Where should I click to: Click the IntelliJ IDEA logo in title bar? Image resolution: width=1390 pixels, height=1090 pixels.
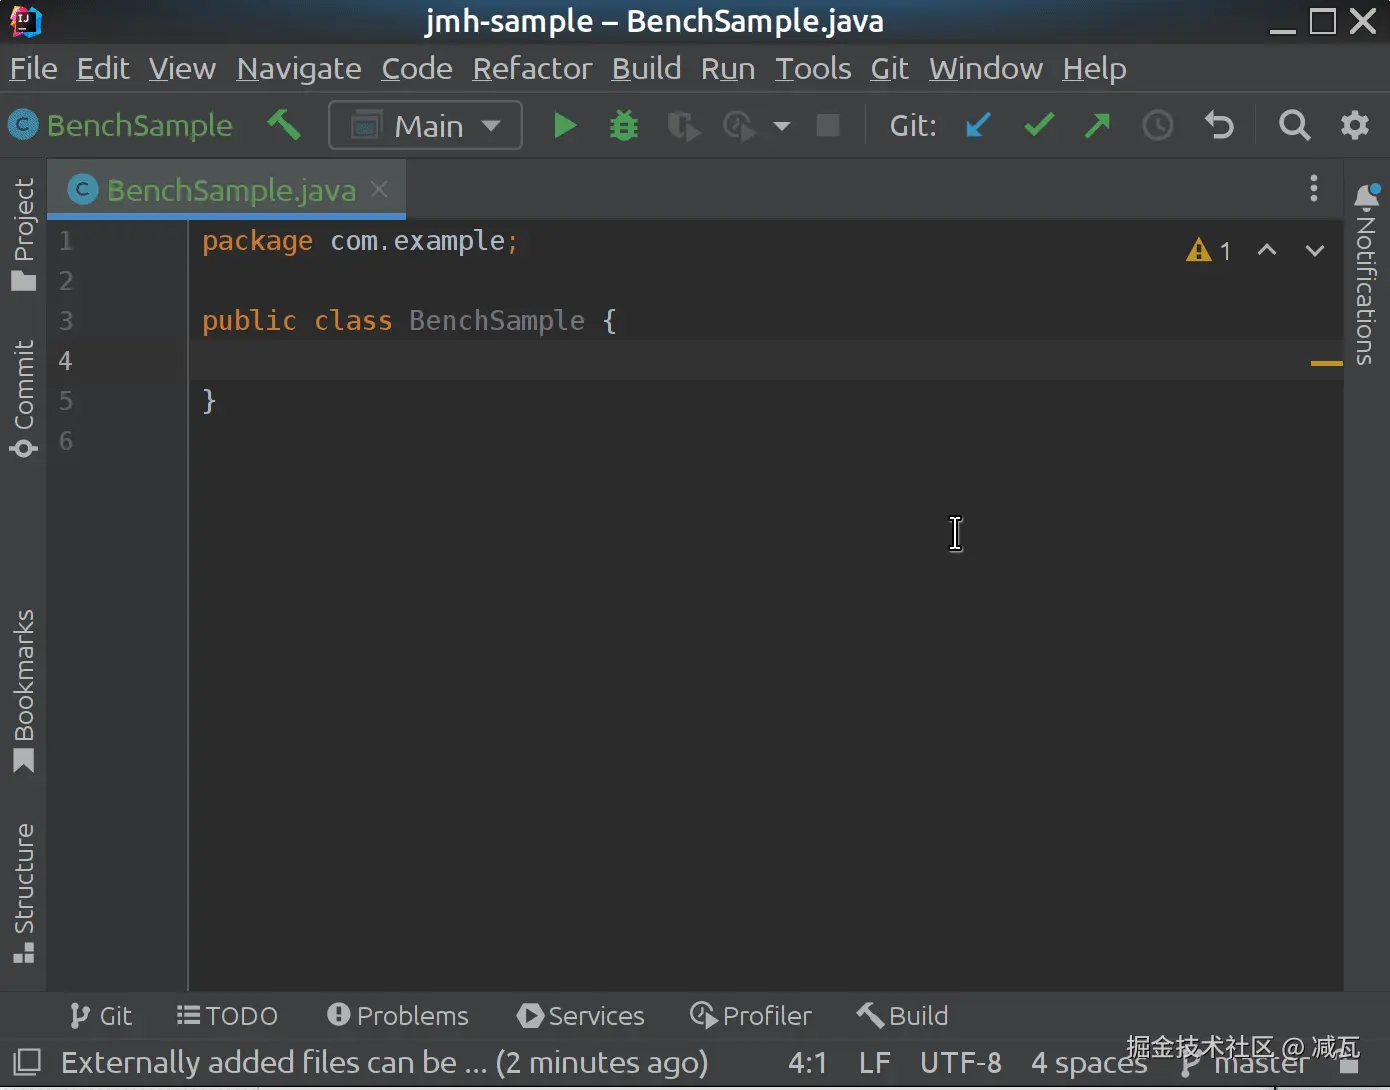26,21
